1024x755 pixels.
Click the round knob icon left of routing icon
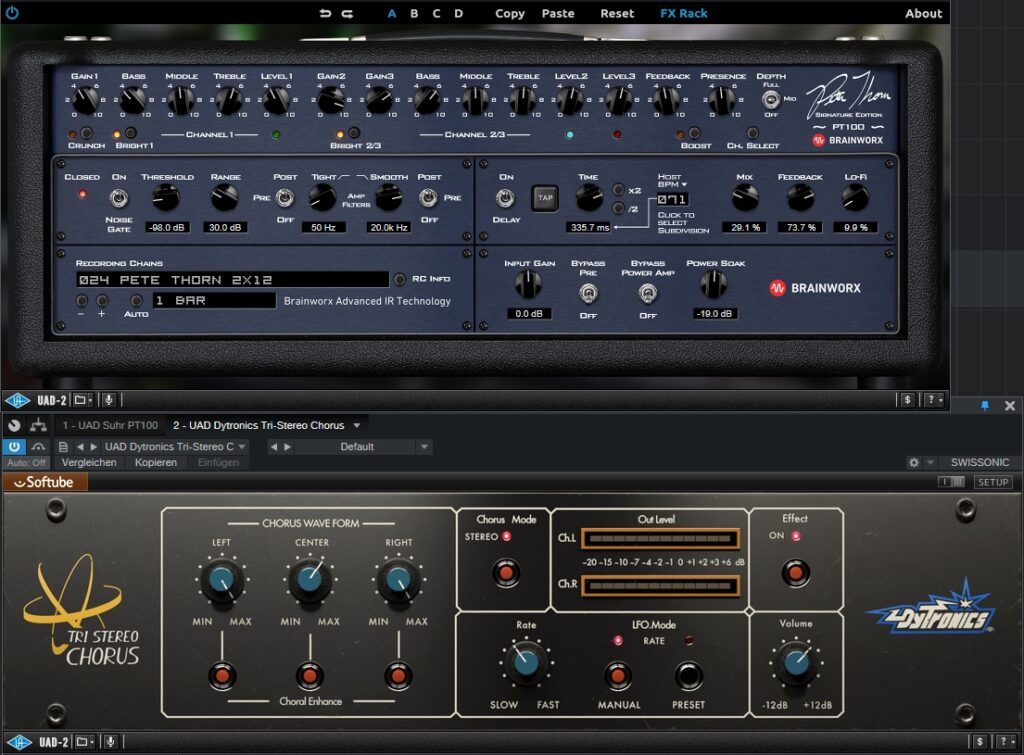[14, 425]
